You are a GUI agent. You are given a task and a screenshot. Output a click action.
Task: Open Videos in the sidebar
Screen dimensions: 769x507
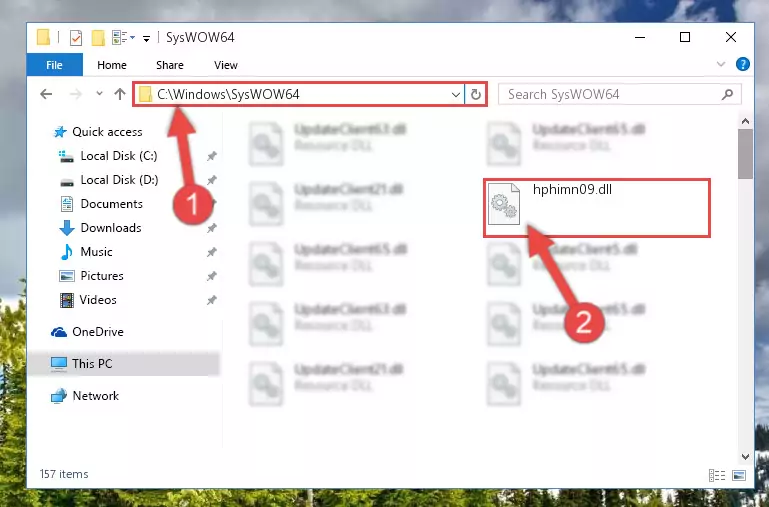coord(98,300)
